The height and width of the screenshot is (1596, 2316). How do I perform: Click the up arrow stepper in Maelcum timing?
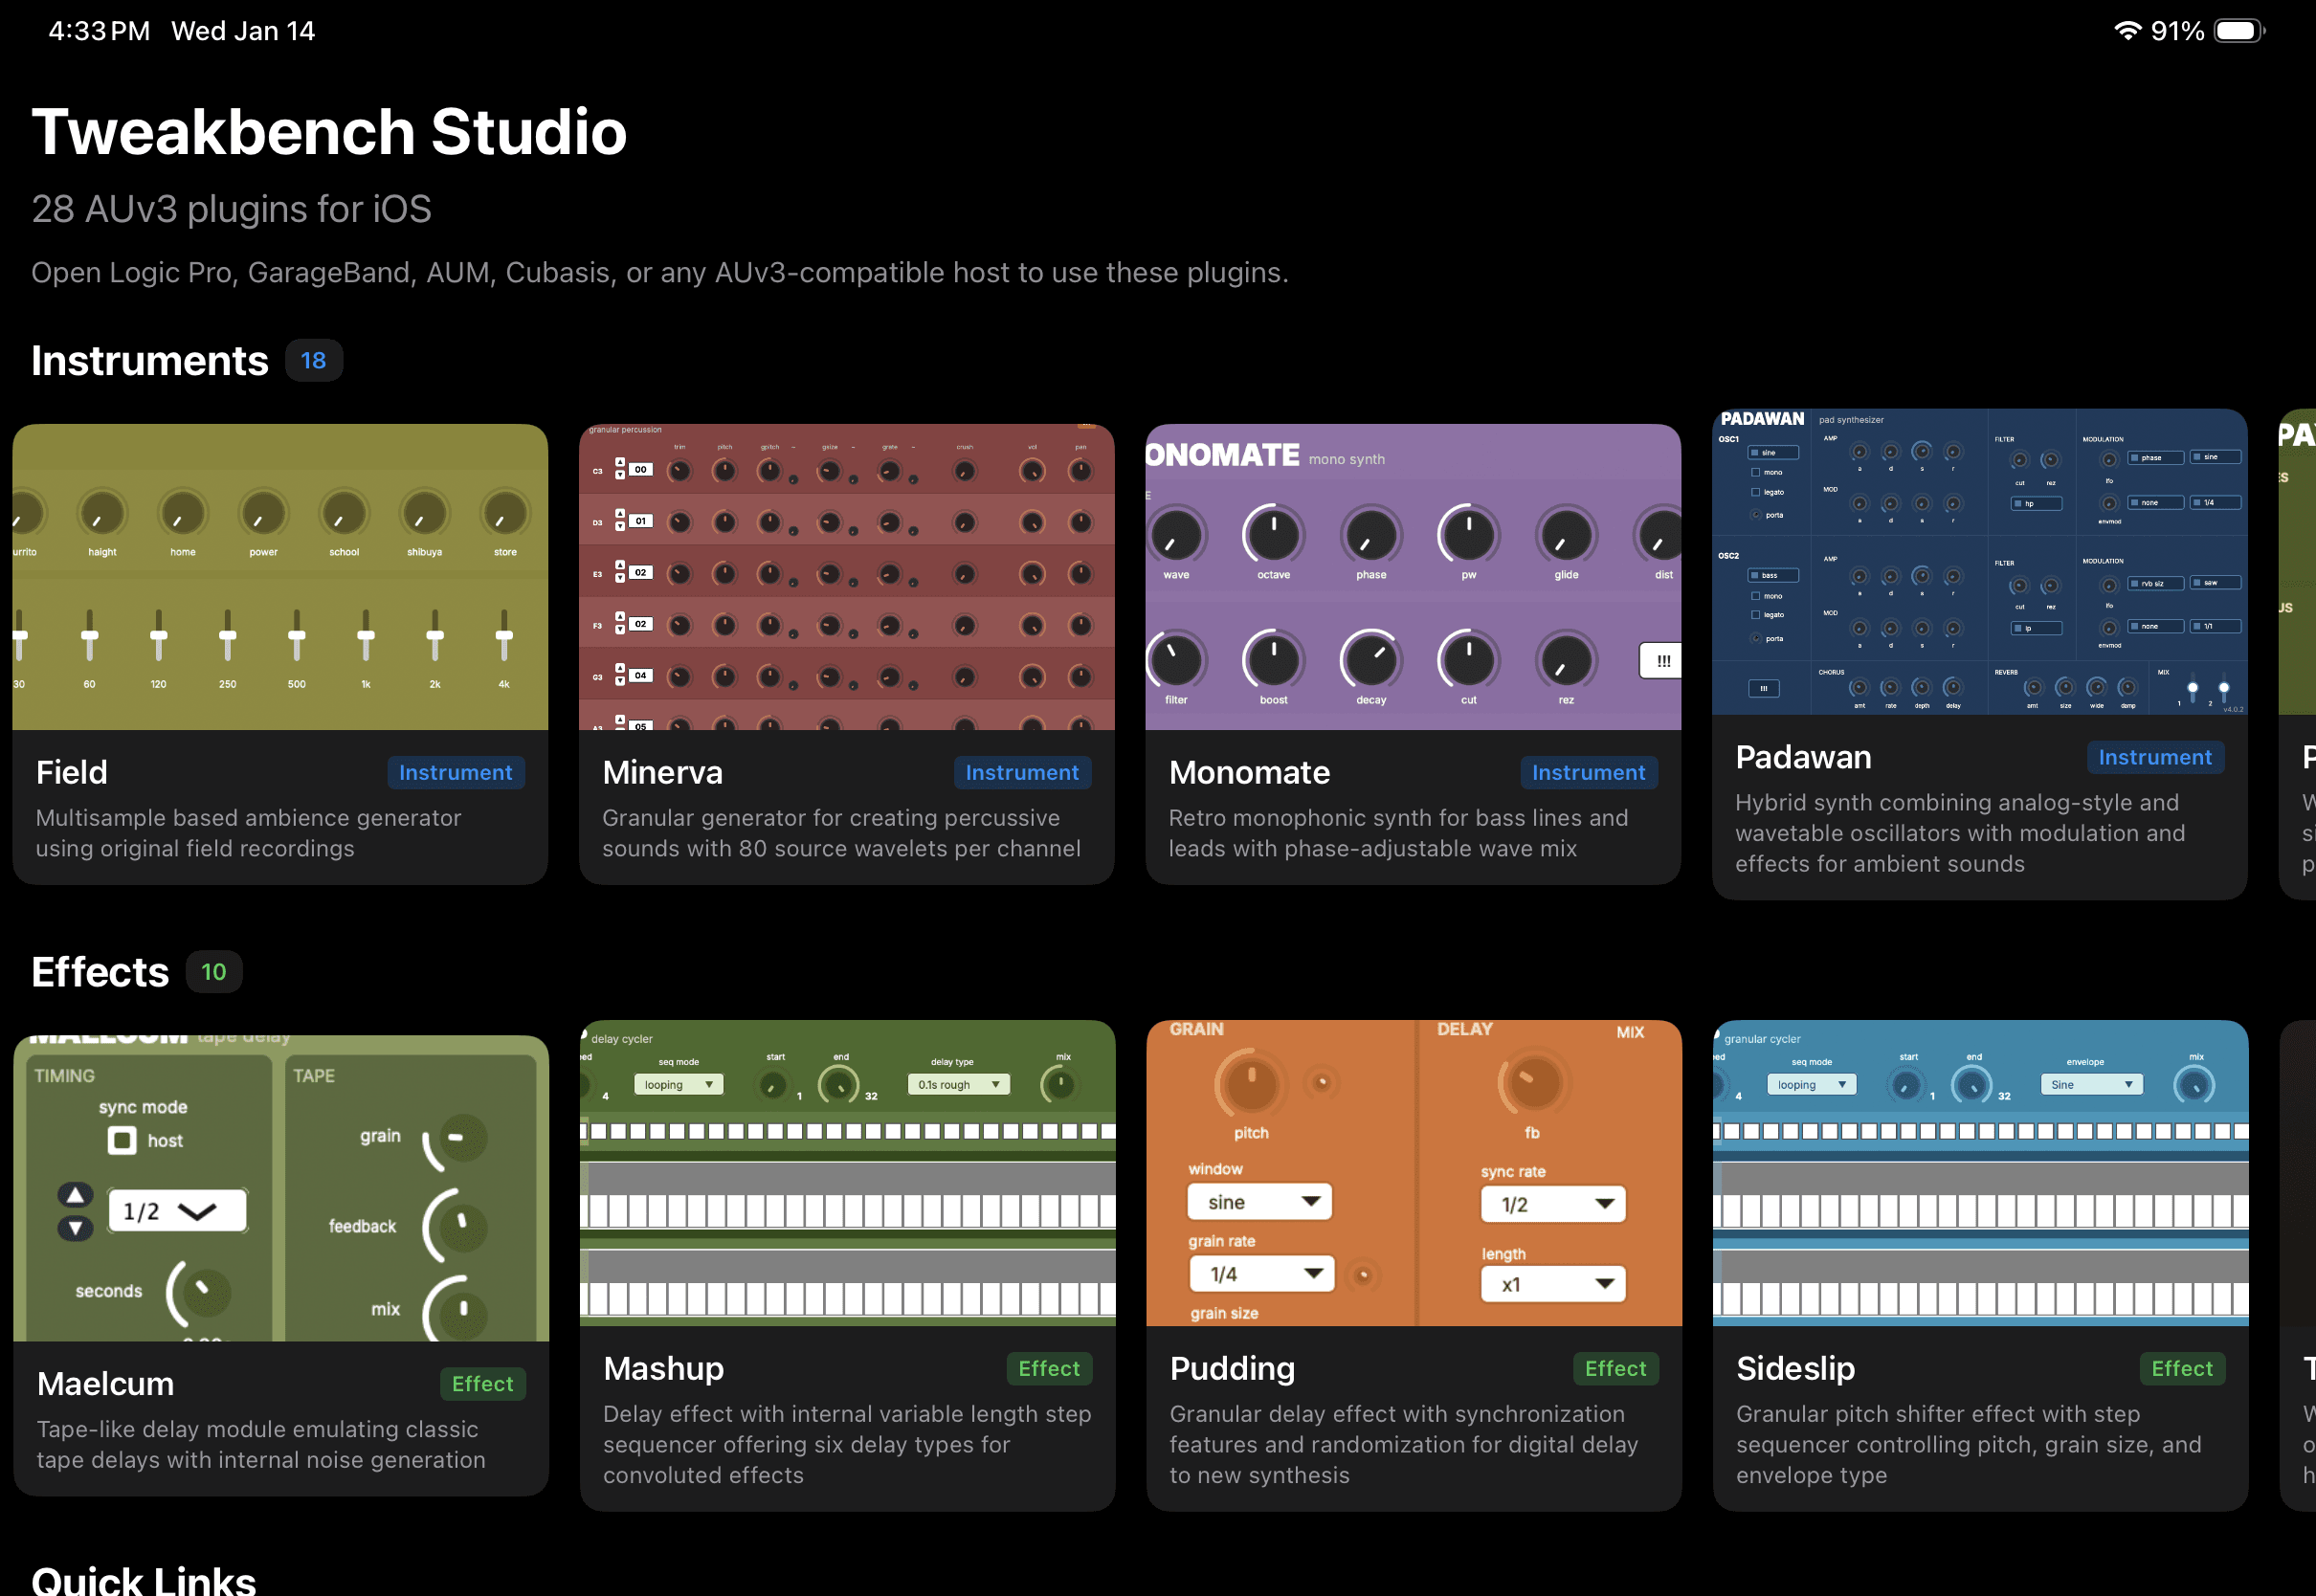click(x=75, y=1195)
